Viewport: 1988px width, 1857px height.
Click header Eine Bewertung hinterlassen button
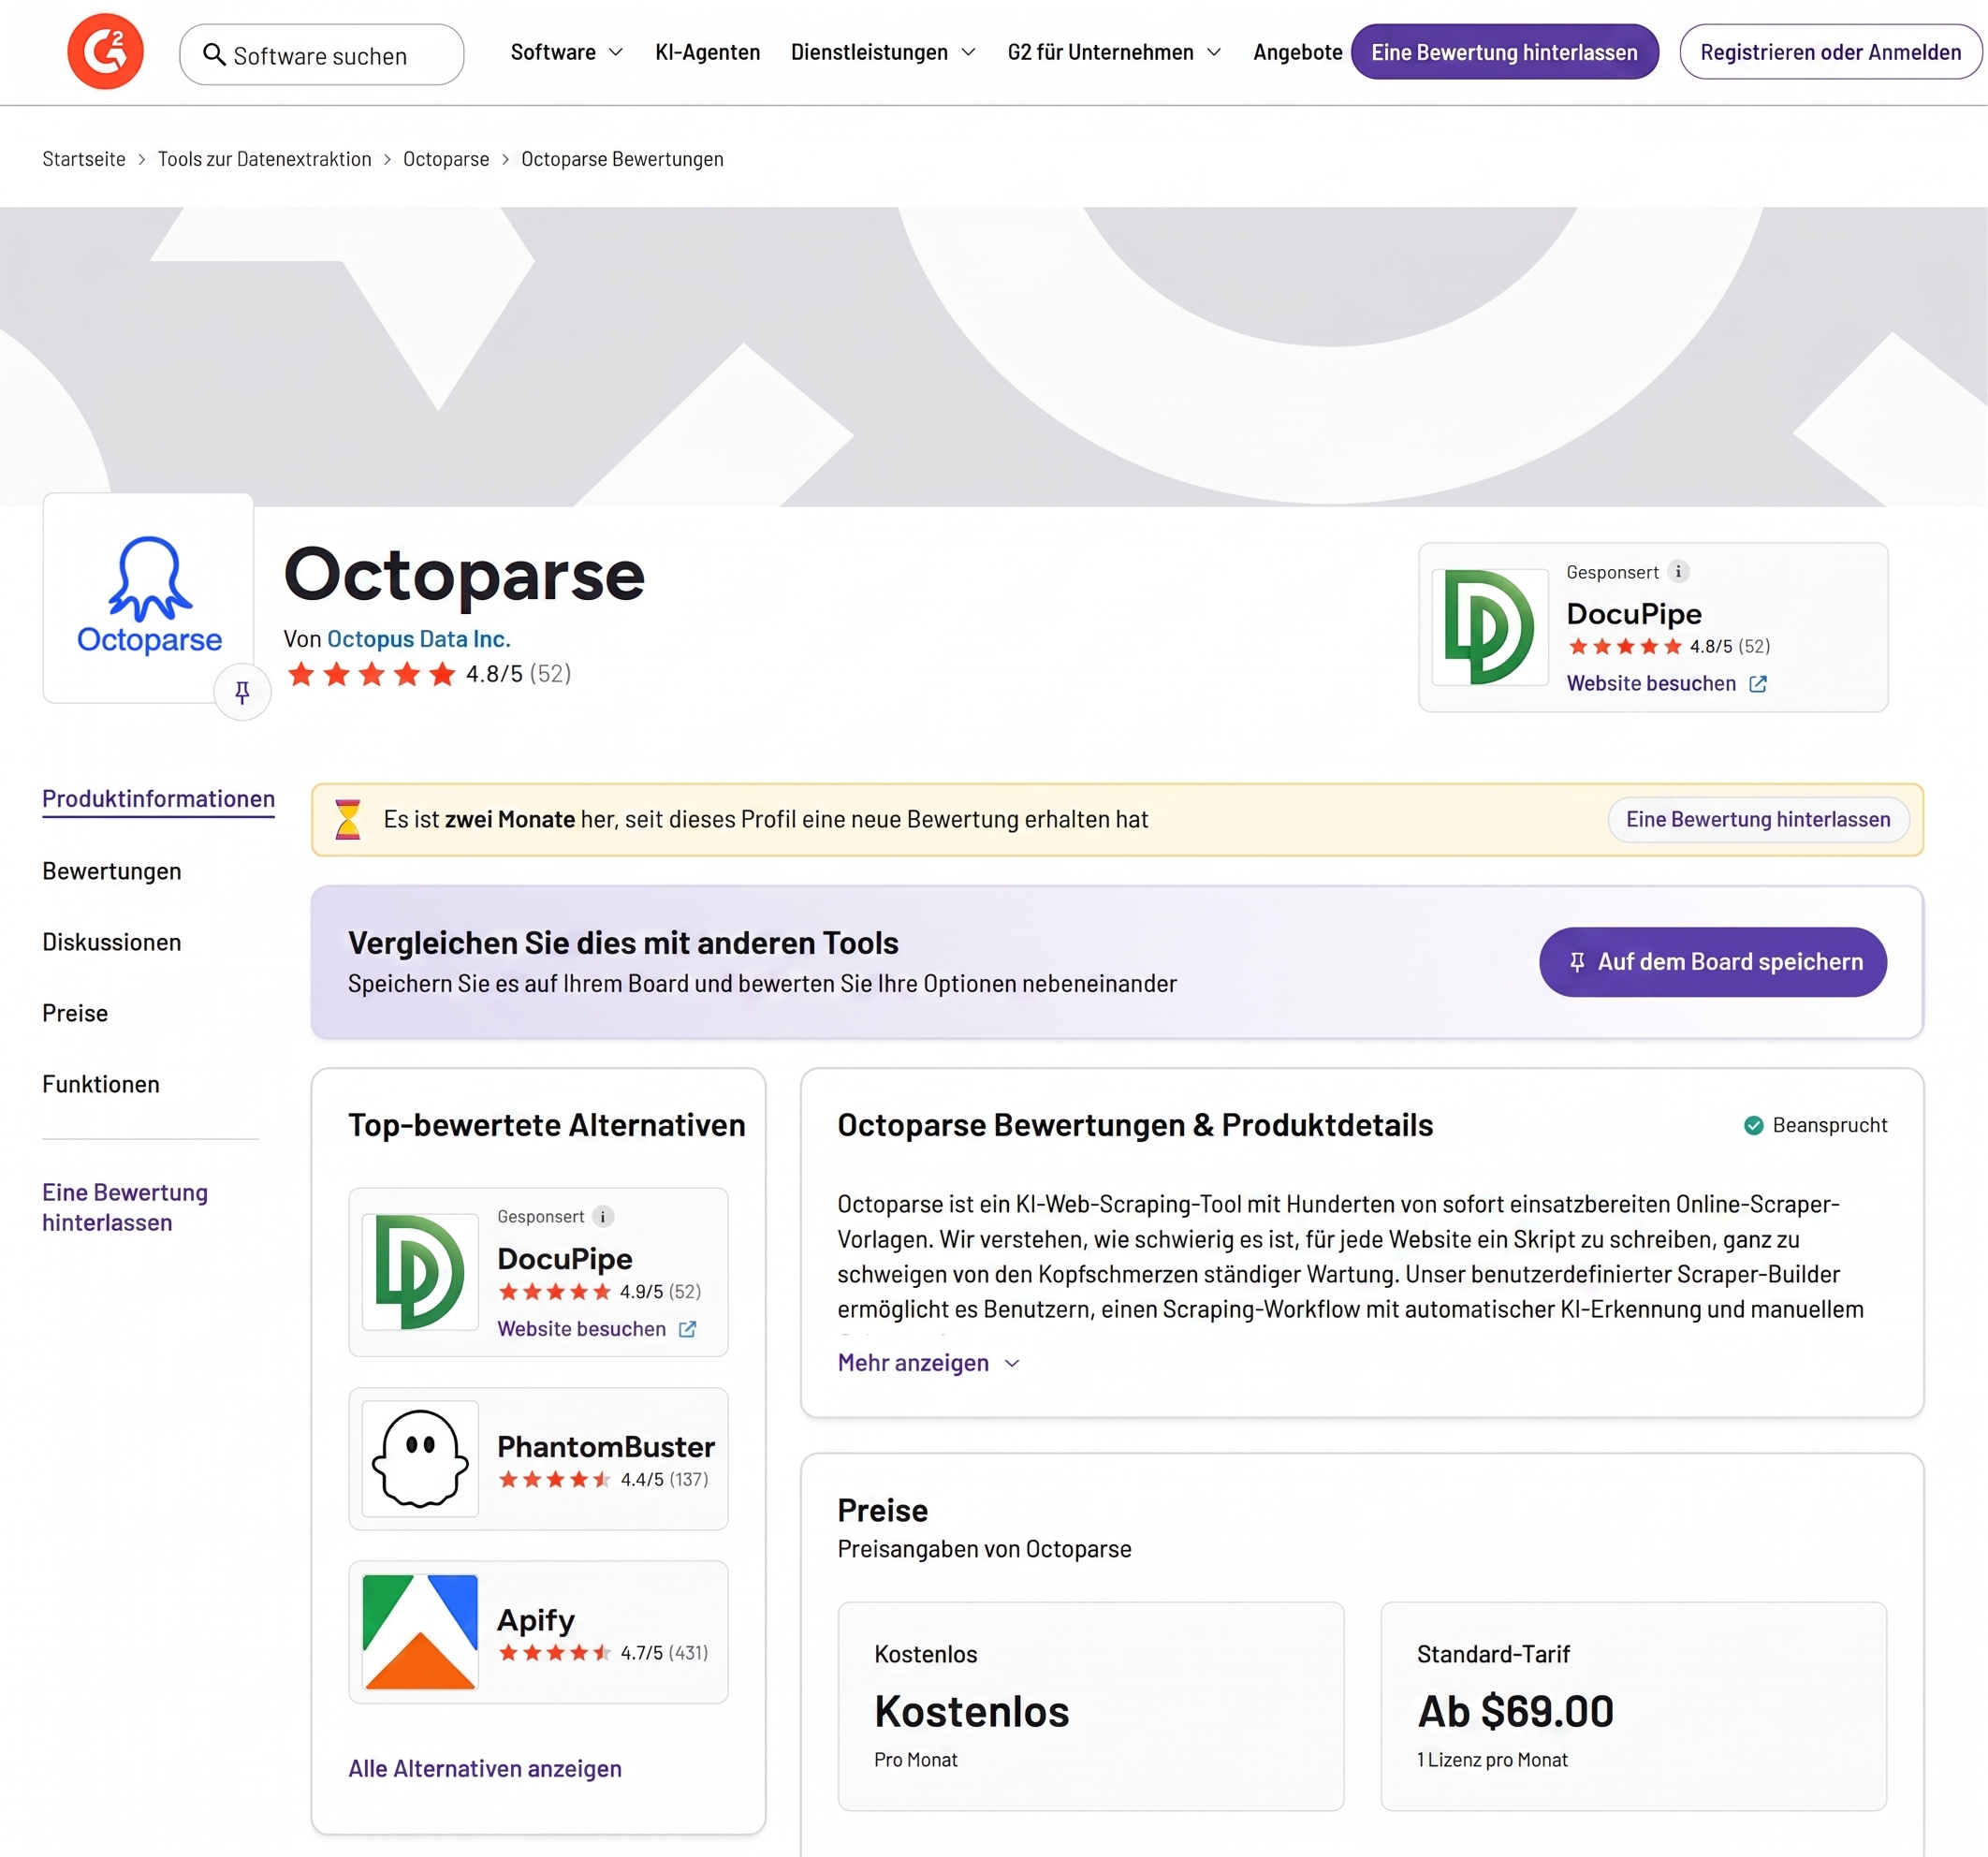pos(1504,52)
